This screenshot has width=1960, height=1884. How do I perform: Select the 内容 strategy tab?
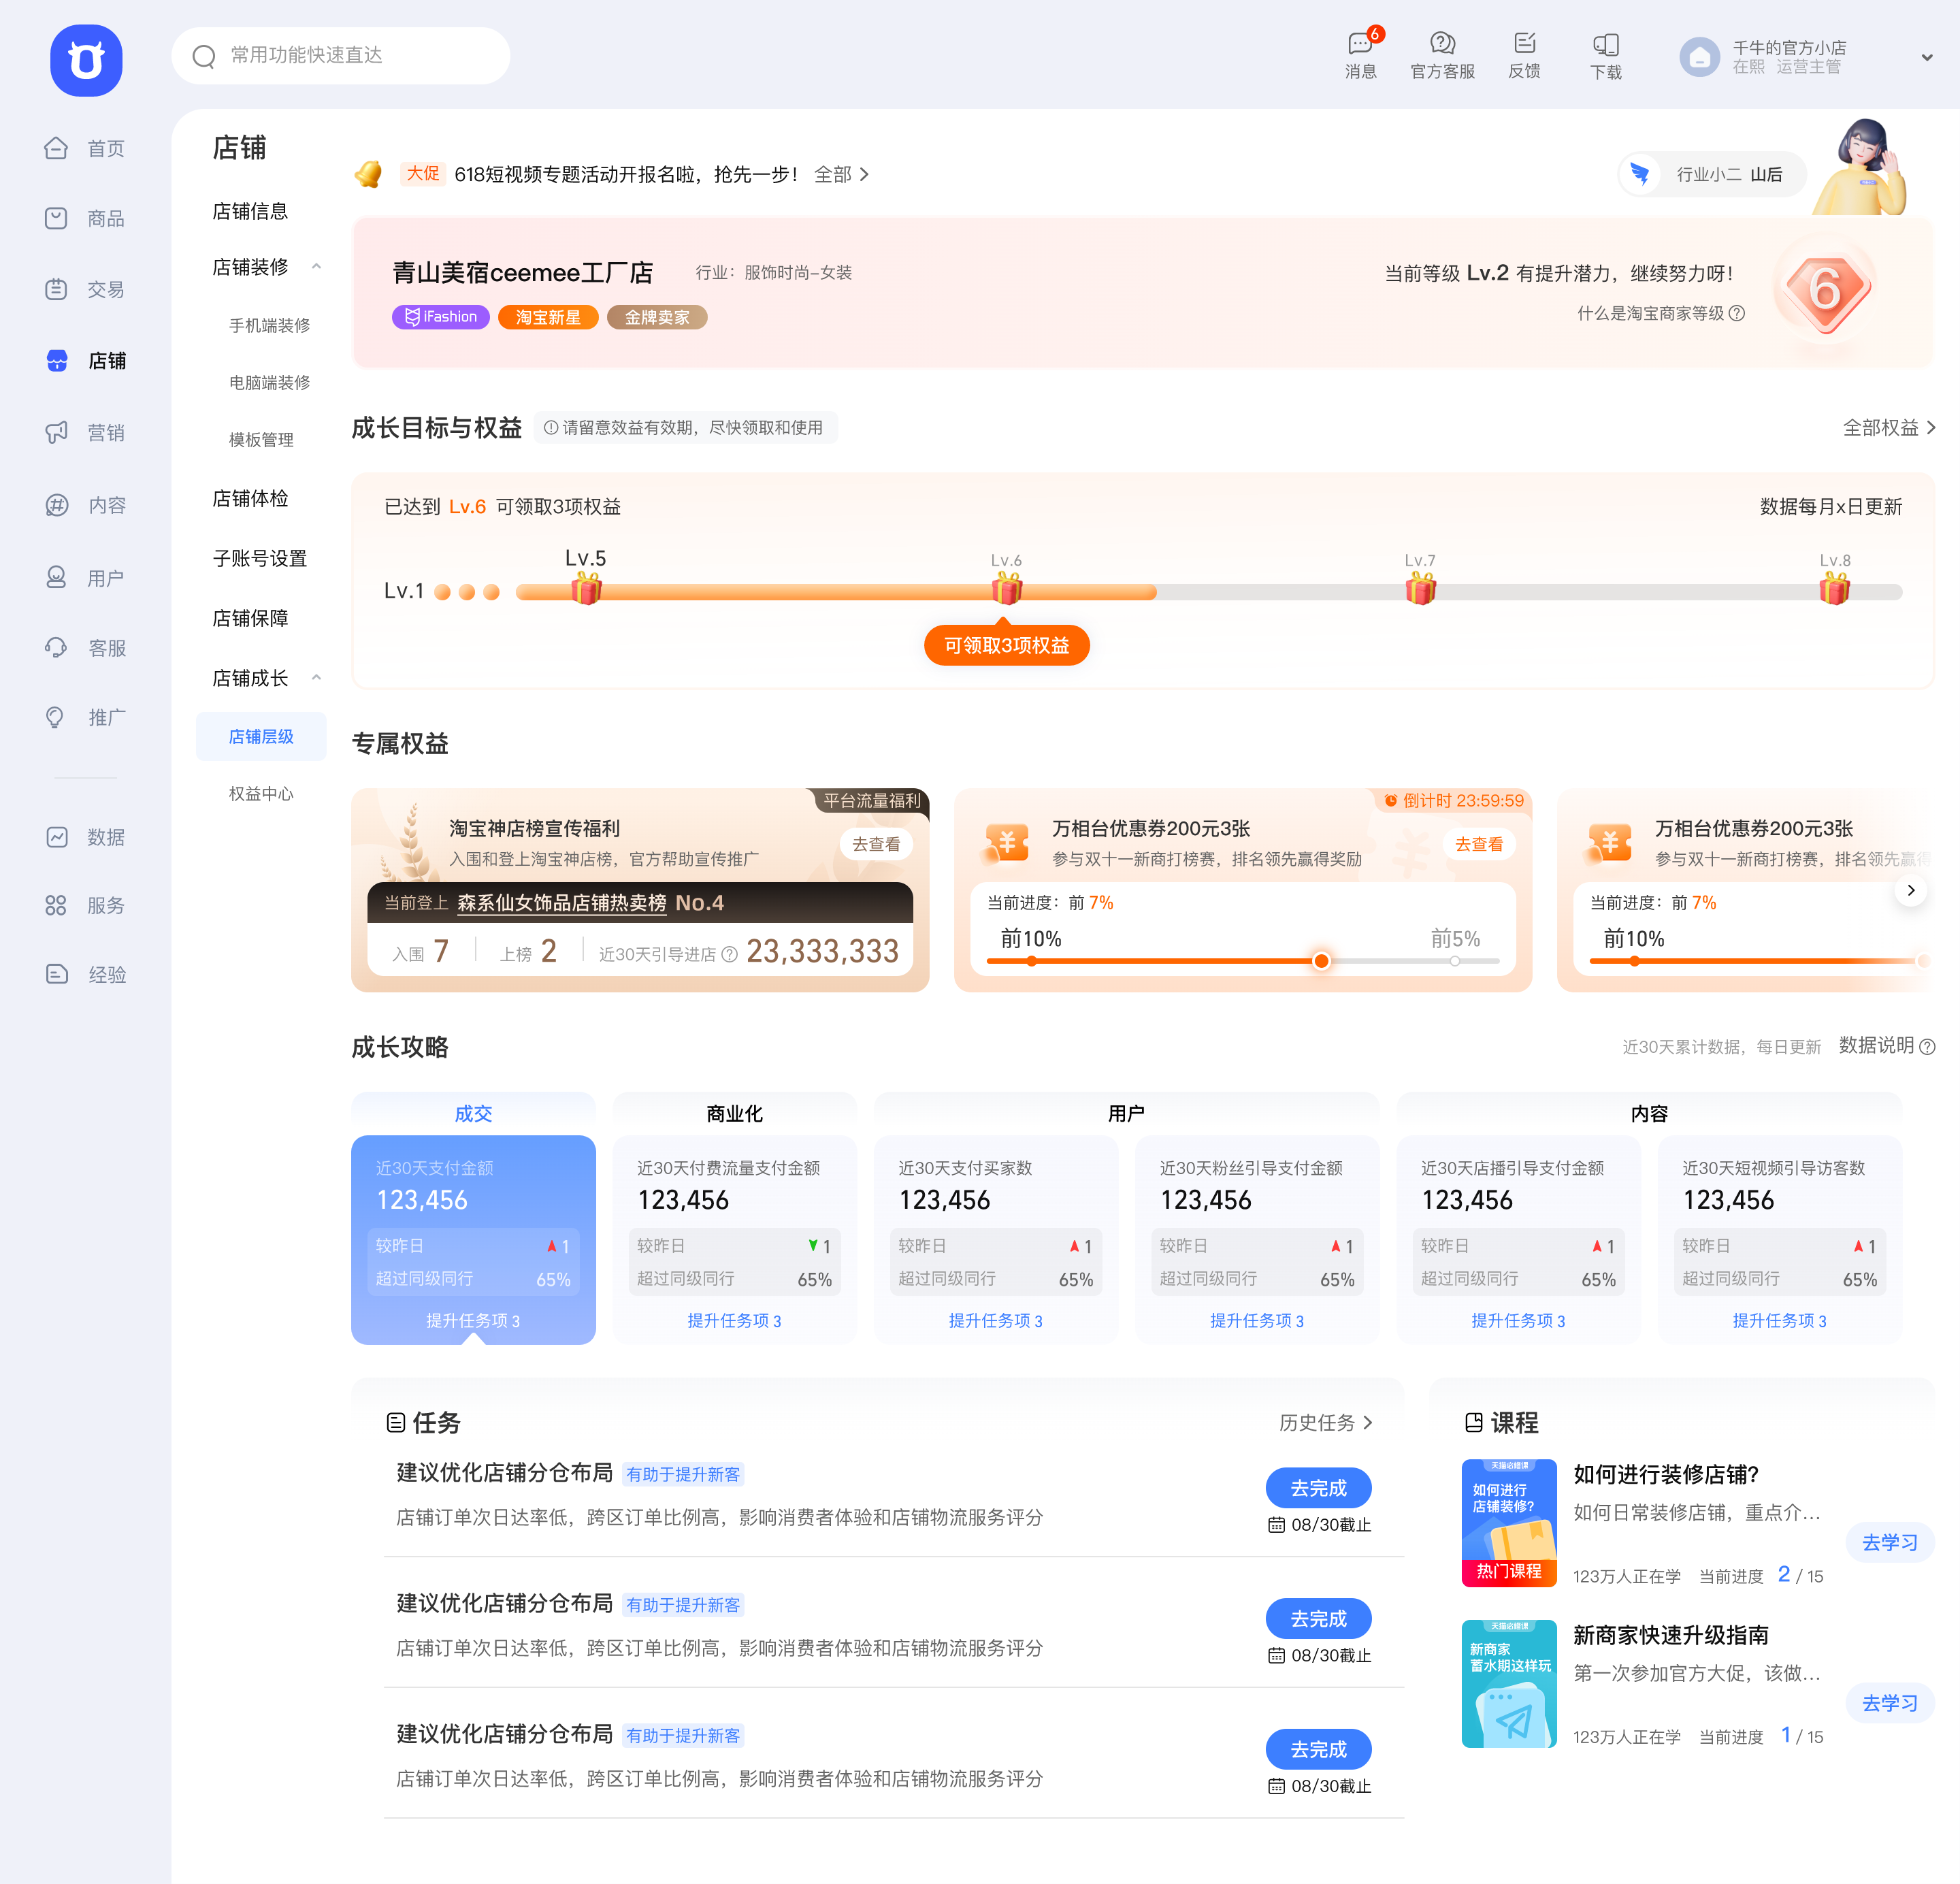pyautogui.click(x=1649, y=1113)
